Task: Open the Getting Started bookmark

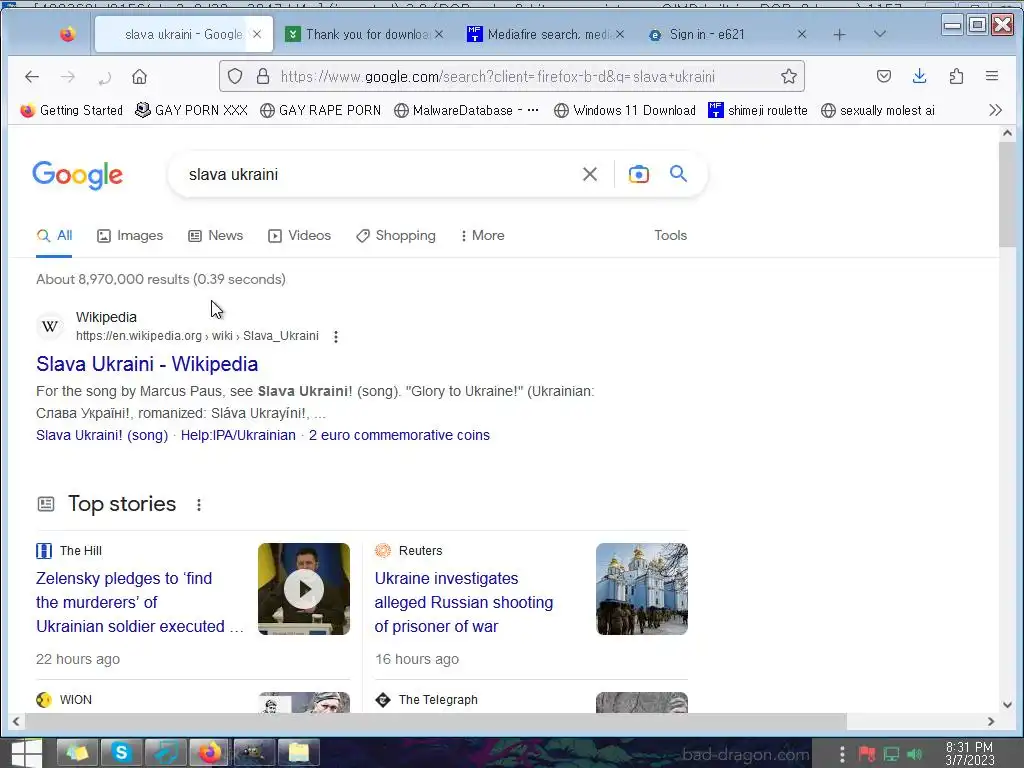Action: tap(71, 110)
